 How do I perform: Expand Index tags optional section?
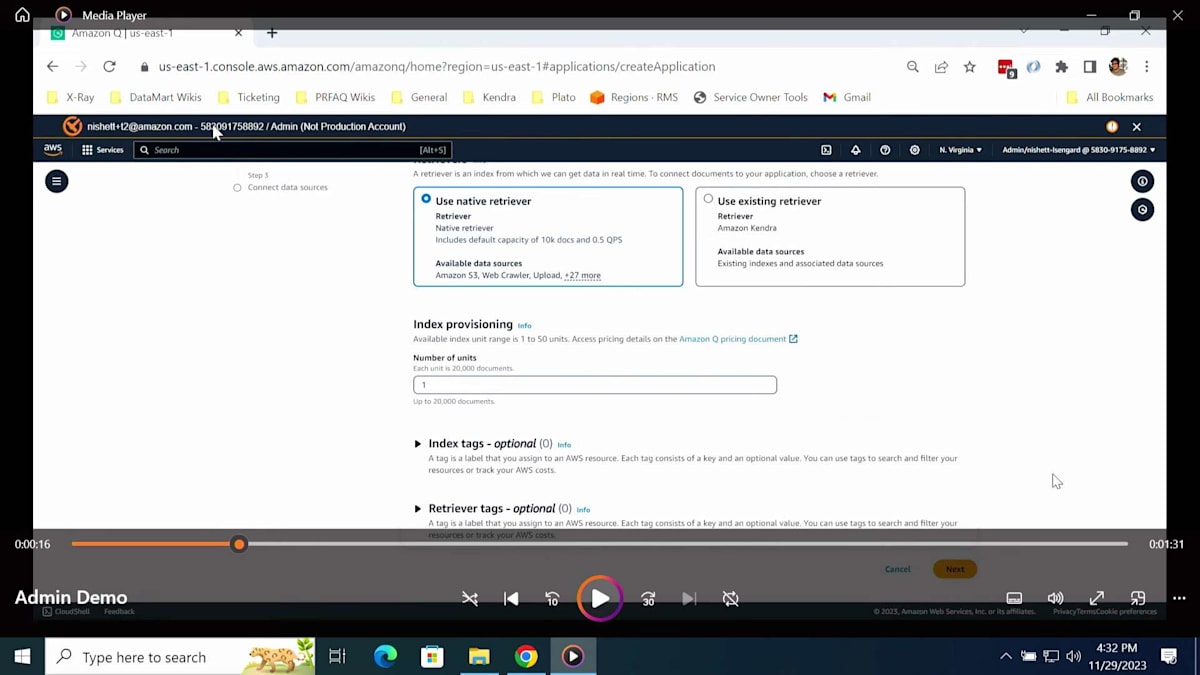point(418,444)
